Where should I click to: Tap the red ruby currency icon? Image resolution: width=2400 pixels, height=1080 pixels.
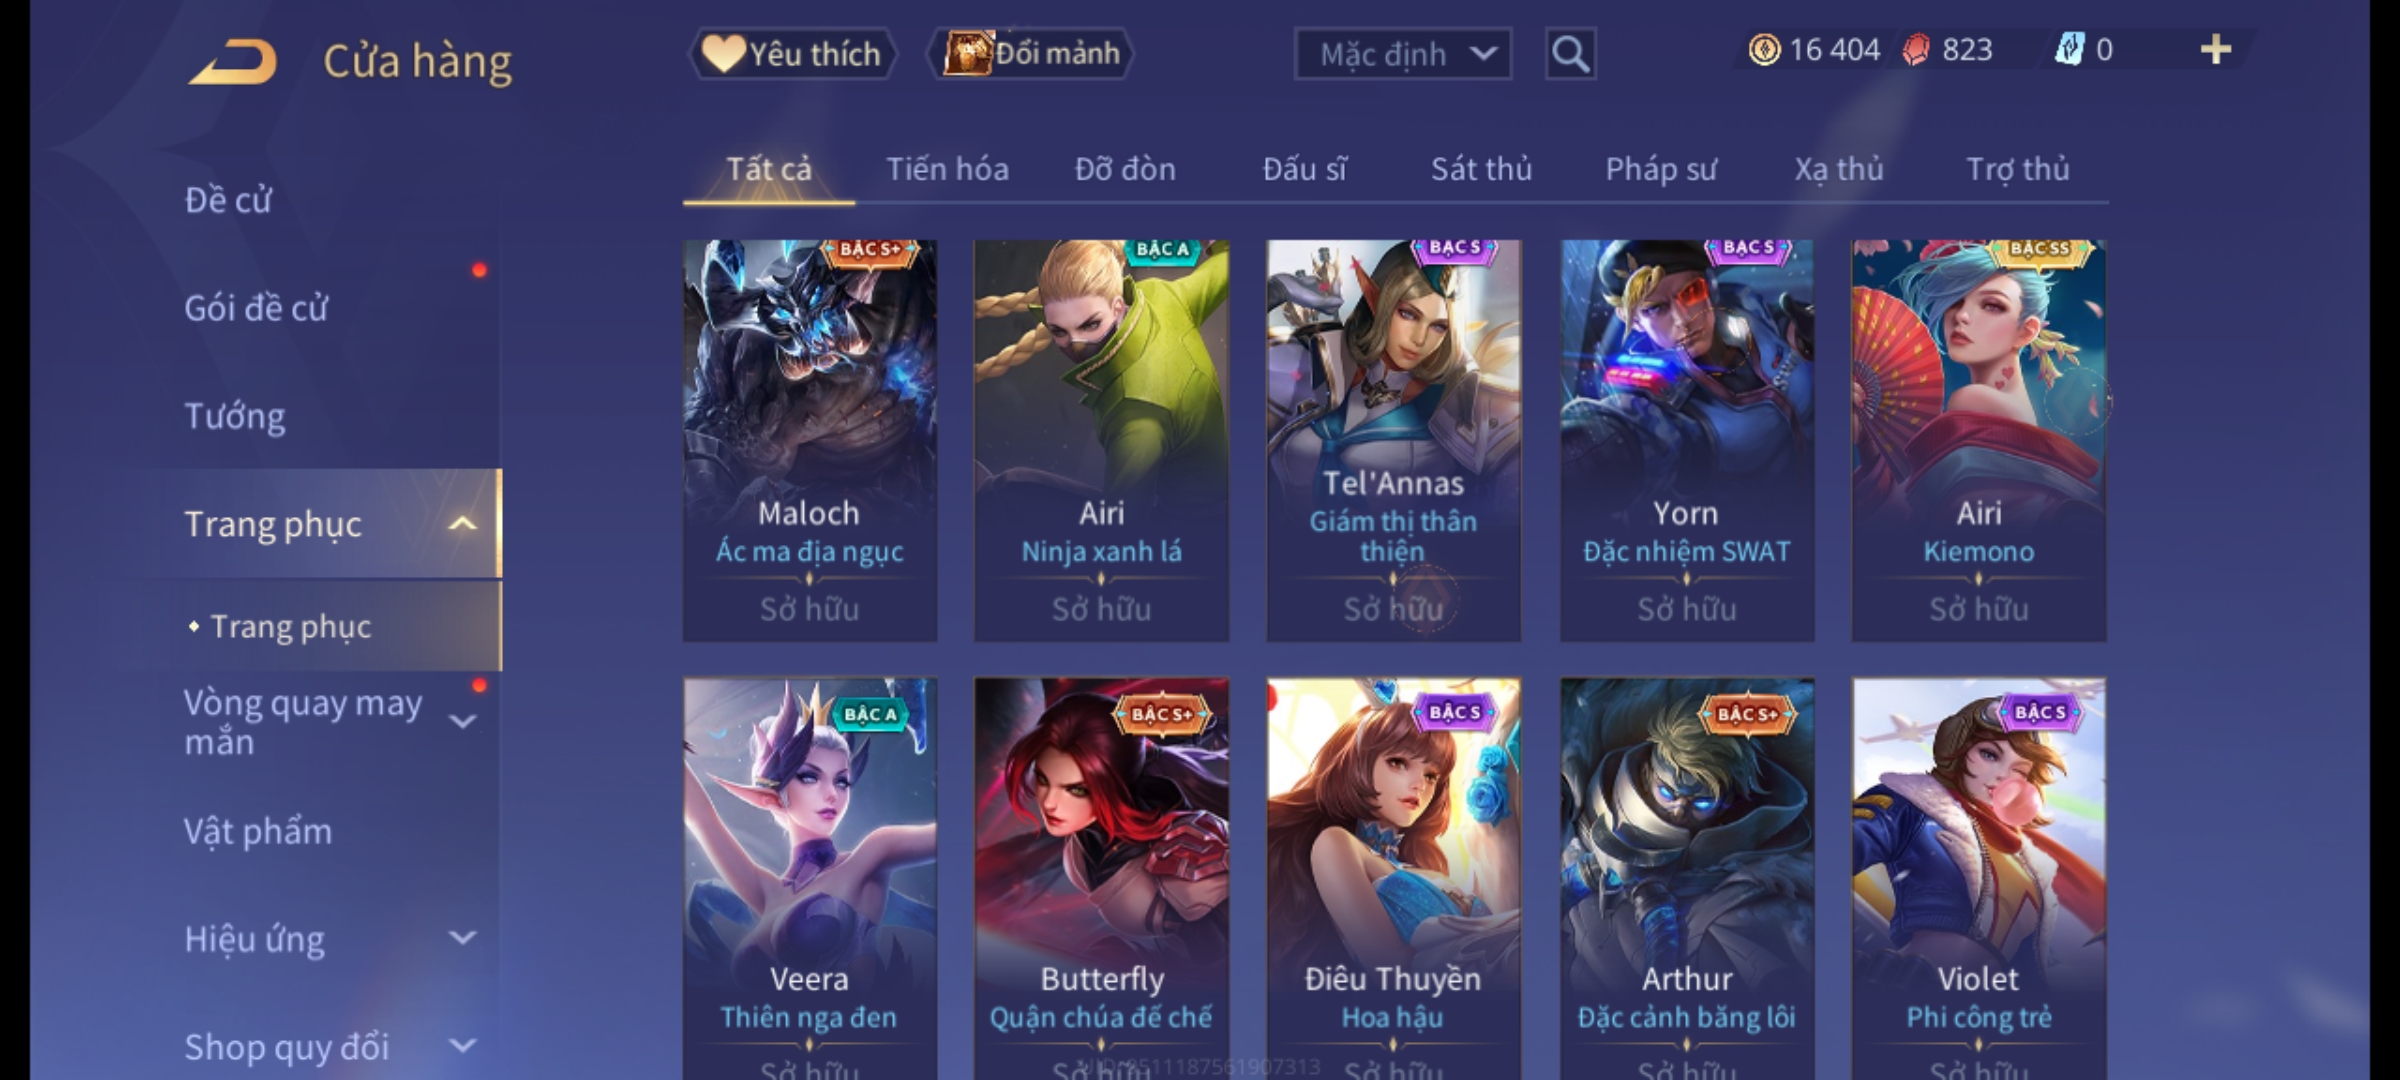click(x=1915, y=50)
